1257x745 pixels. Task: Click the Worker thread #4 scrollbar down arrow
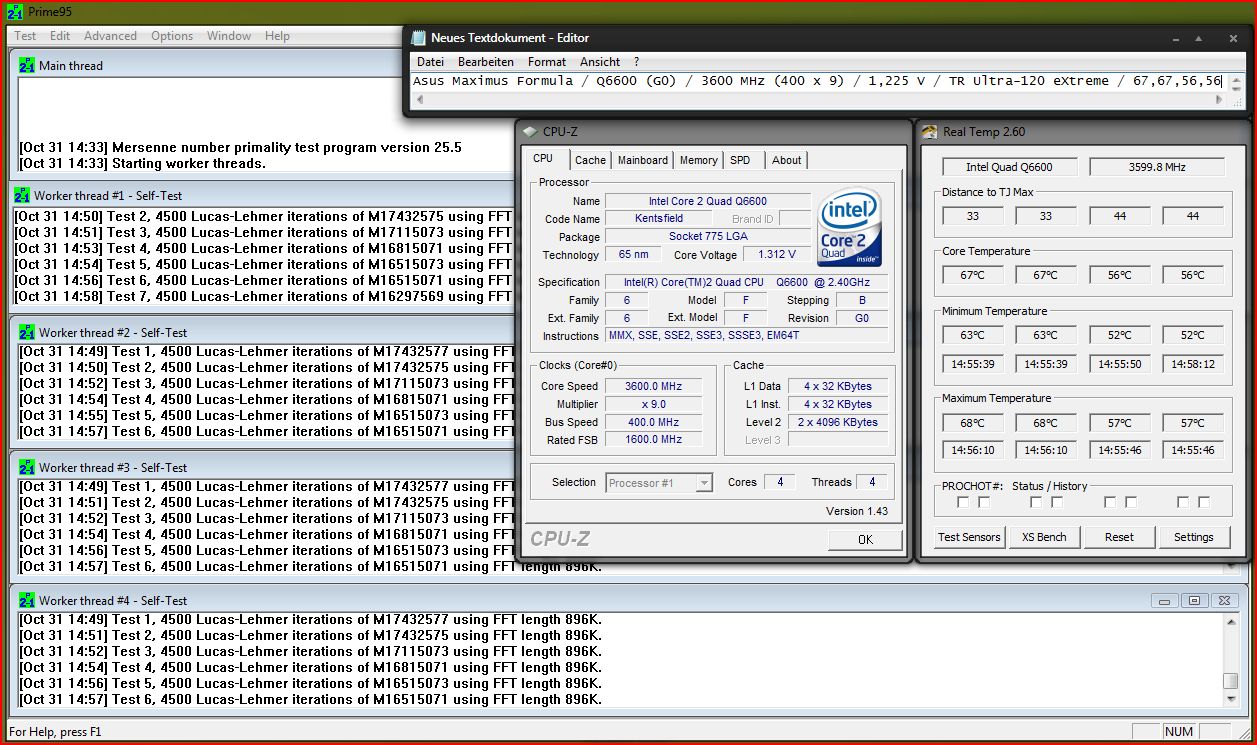(x=1230, y=699)
